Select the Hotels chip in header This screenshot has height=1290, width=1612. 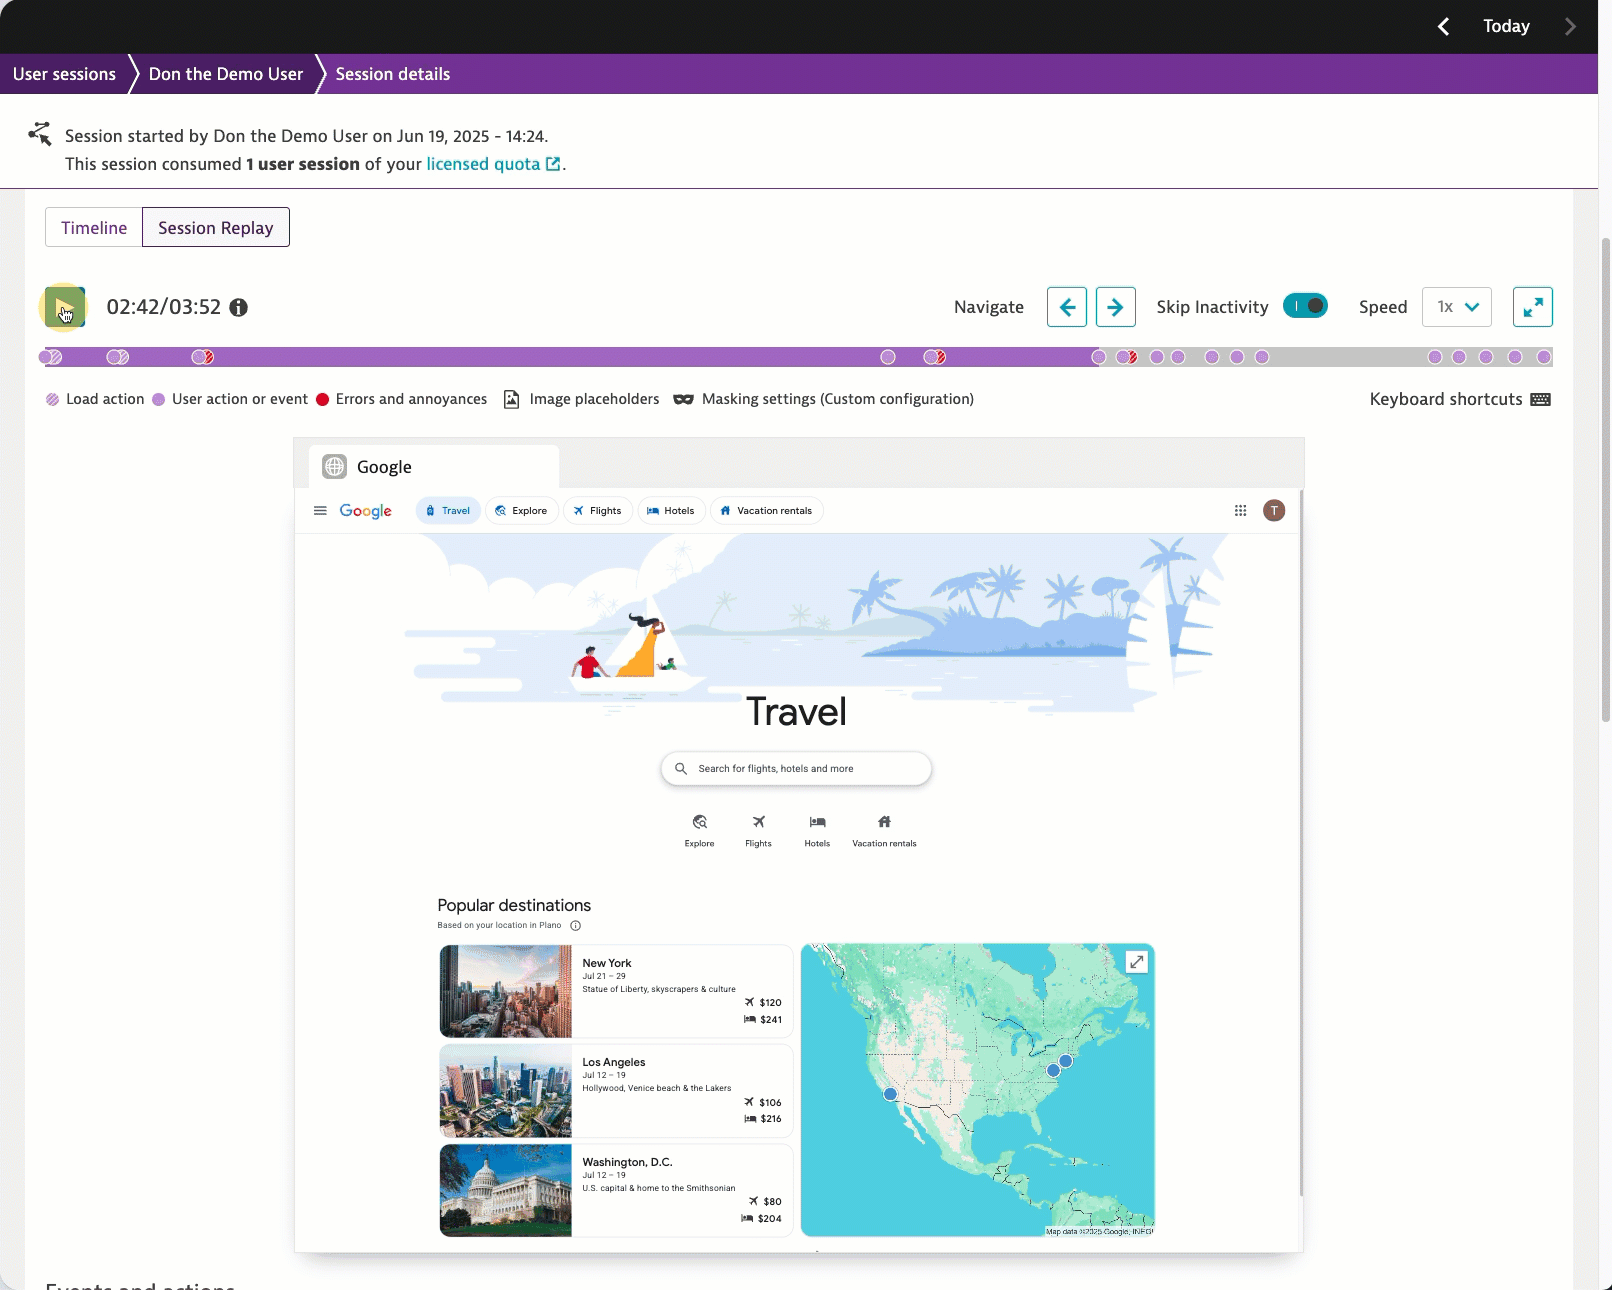(671, 511)
